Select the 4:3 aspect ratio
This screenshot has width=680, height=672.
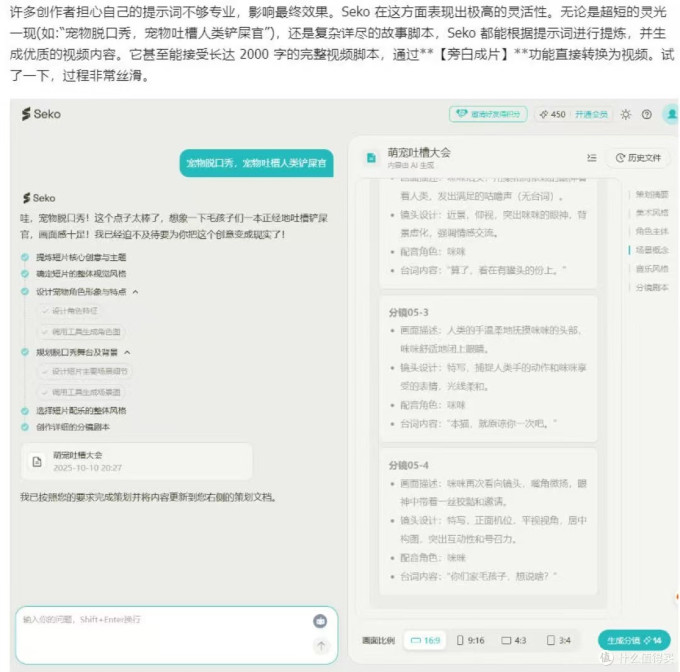click(x=513, y=640)
